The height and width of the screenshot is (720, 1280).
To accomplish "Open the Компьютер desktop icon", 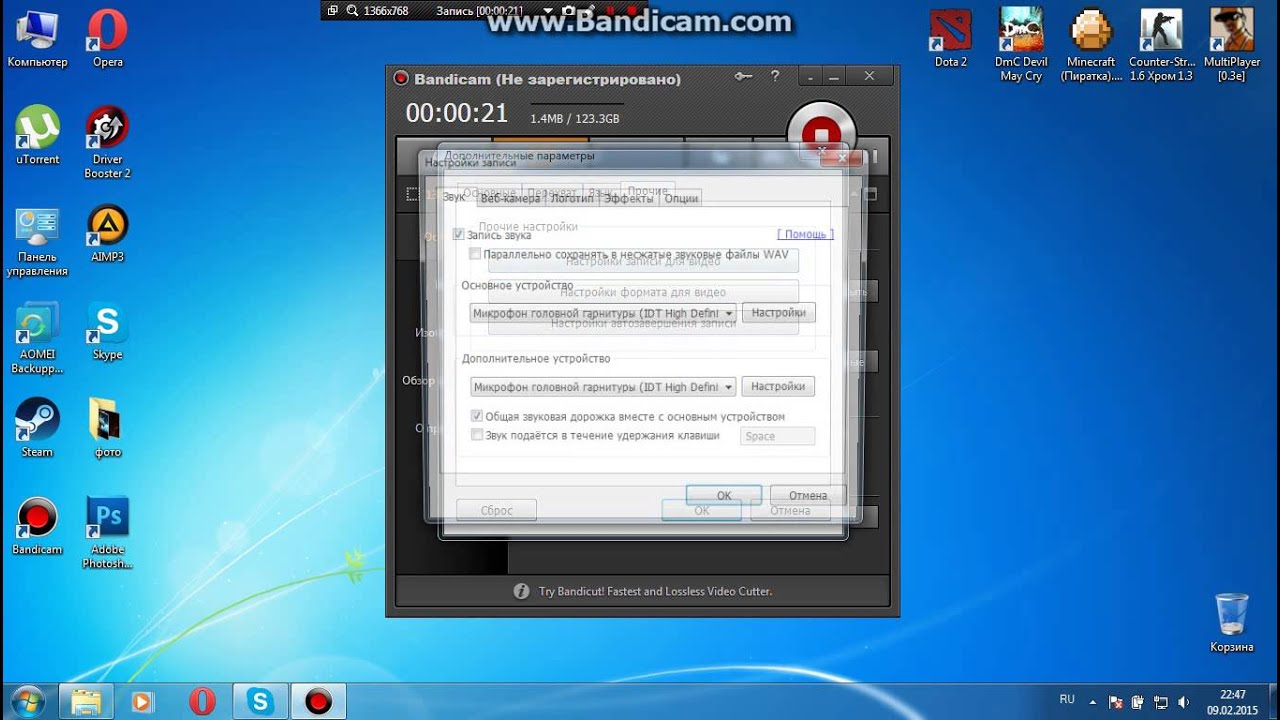I will coord(37,38).
